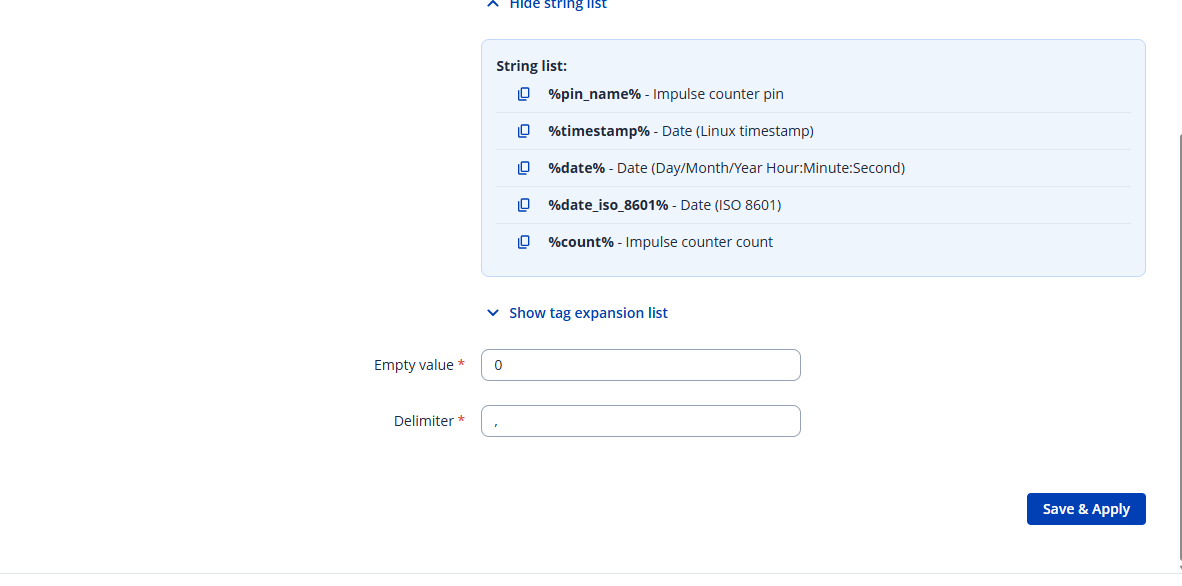Screen dimensions: 1182x586
Task: Copy the %count% string
Action: 523,242
